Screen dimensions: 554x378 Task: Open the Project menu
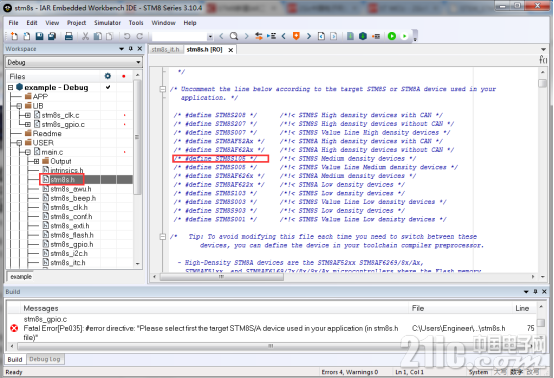76,23
